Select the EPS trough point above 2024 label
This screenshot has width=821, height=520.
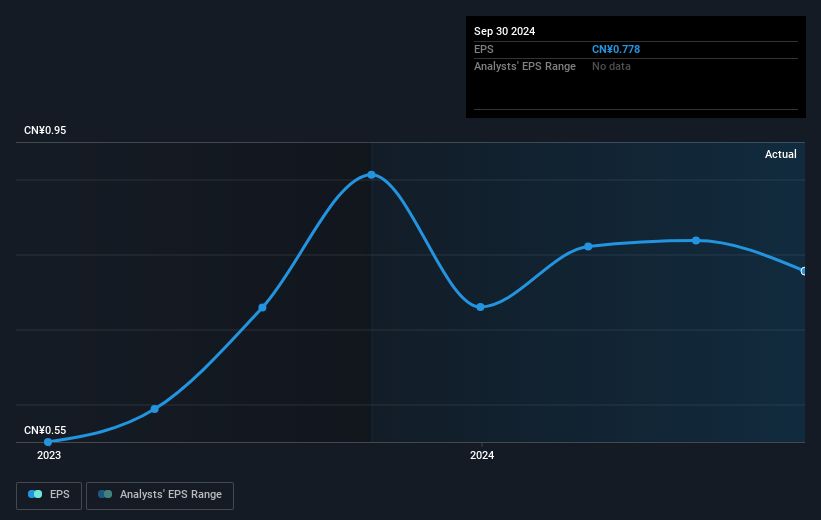point(480,307)
